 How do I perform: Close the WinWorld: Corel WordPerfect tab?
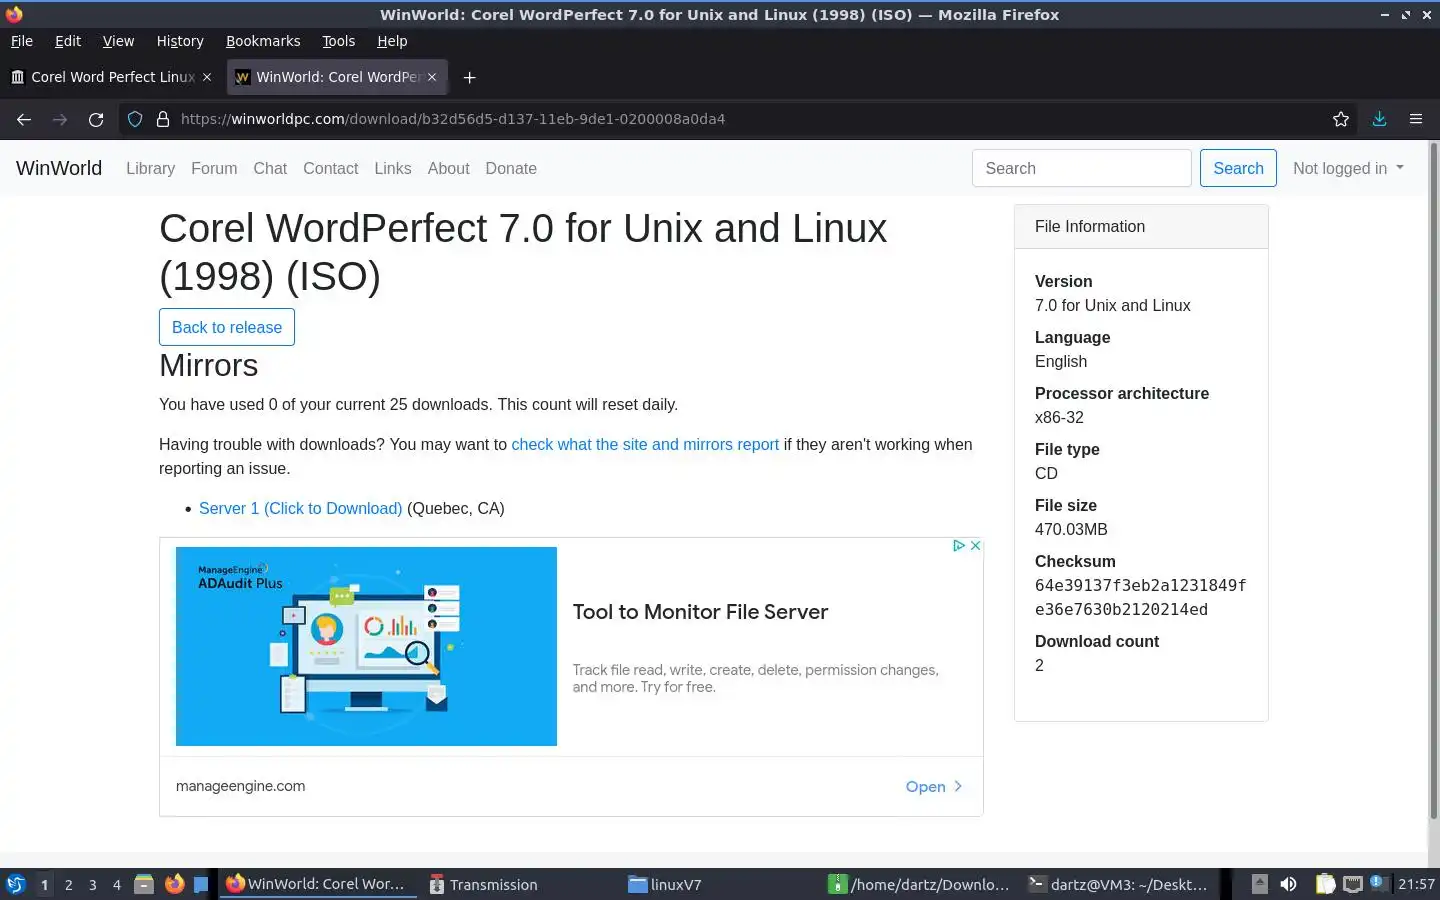click(432, 77)
